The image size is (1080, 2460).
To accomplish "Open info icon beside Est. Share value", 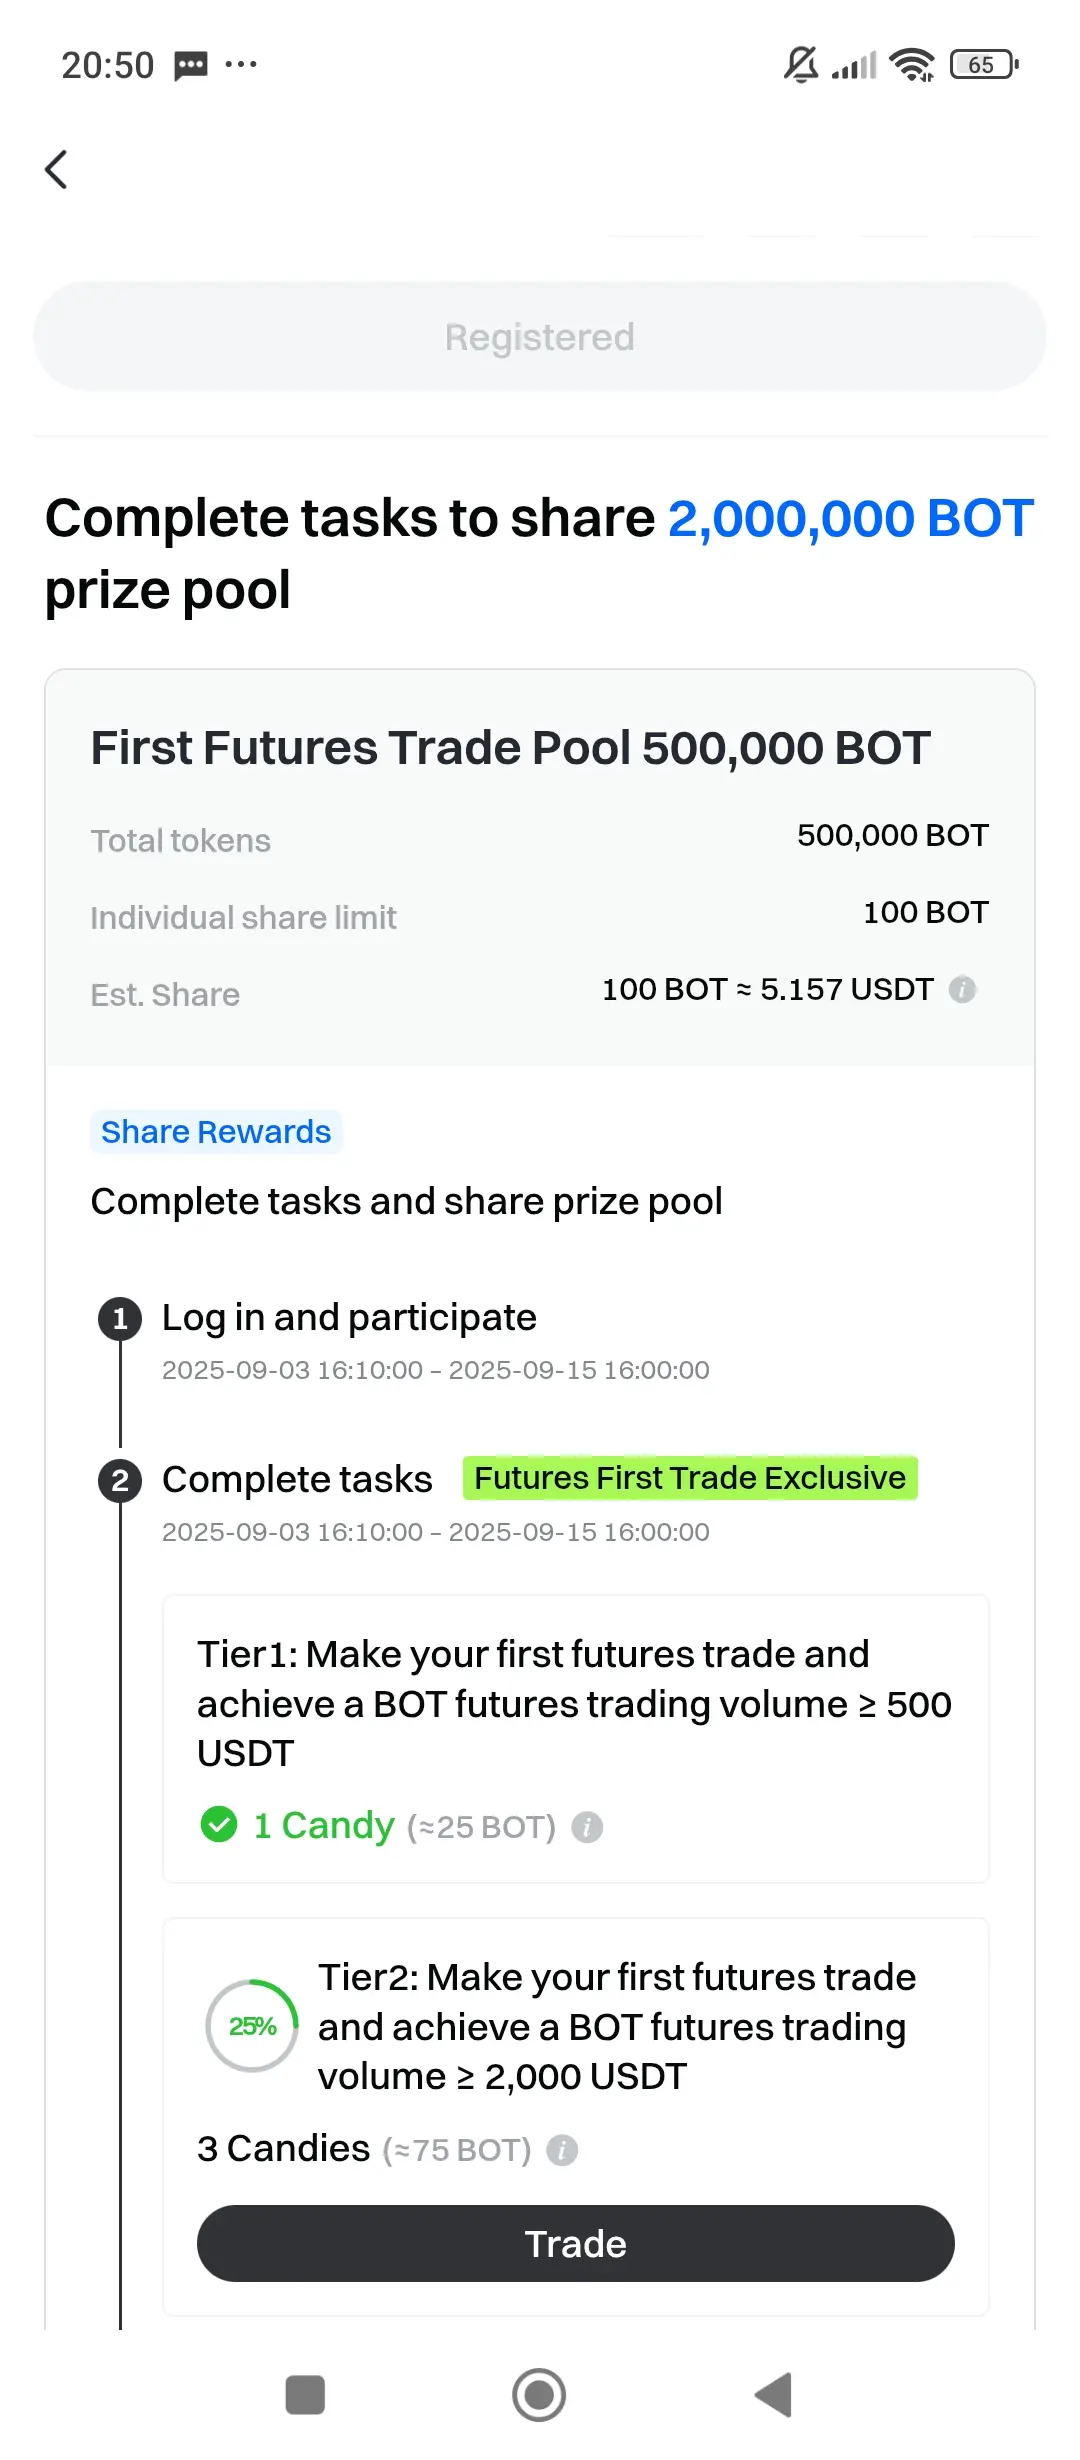I will click(x=962, y=989).
